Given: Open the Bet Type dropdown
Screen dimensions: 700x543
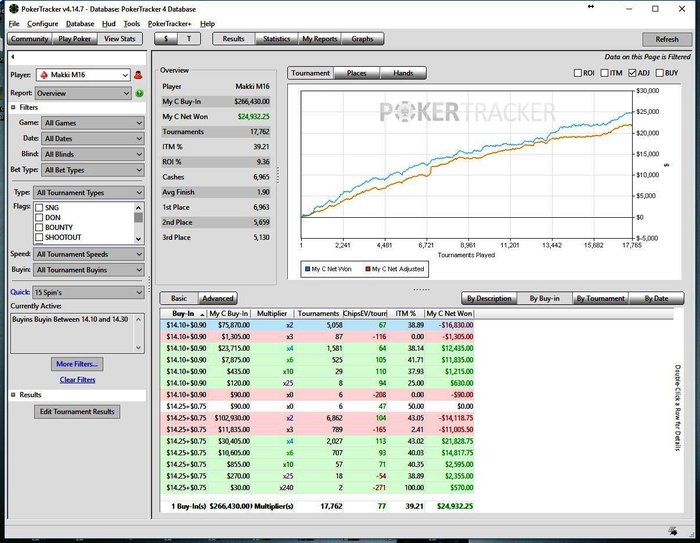Looking at the screenshot, I should click(x=93, y=170).
